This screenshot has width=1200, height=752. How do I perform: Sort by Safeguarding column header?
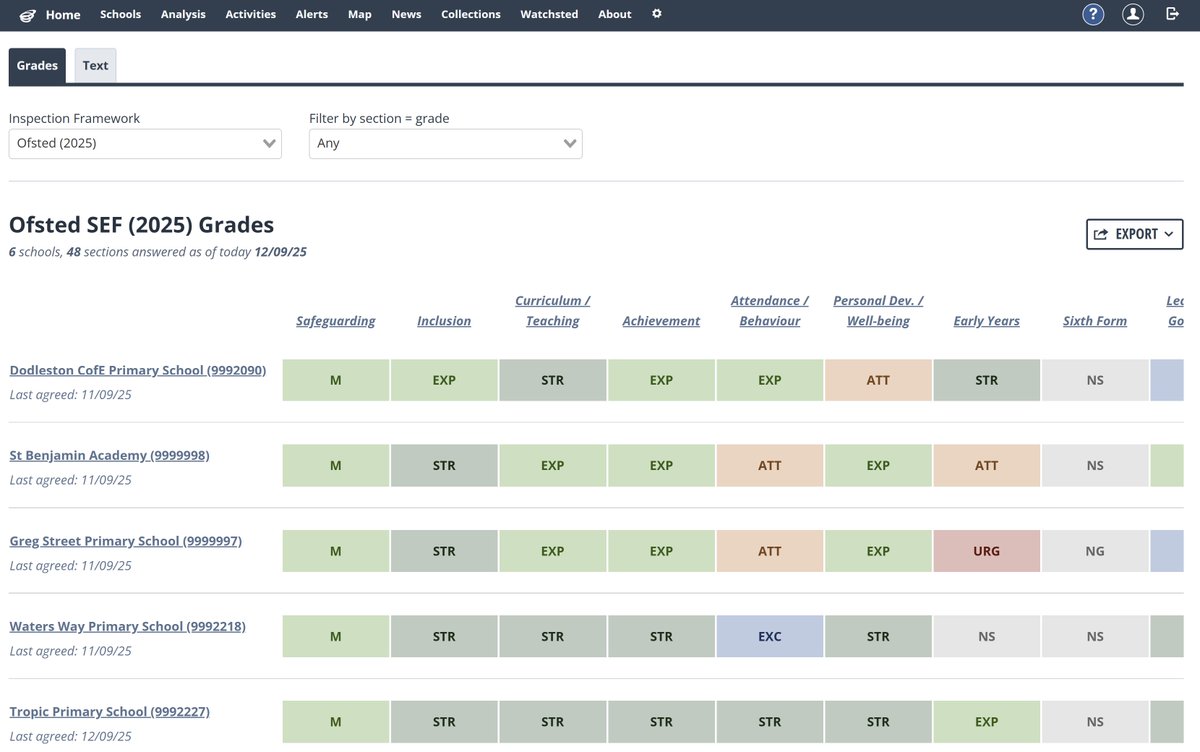tap(336, 321)
